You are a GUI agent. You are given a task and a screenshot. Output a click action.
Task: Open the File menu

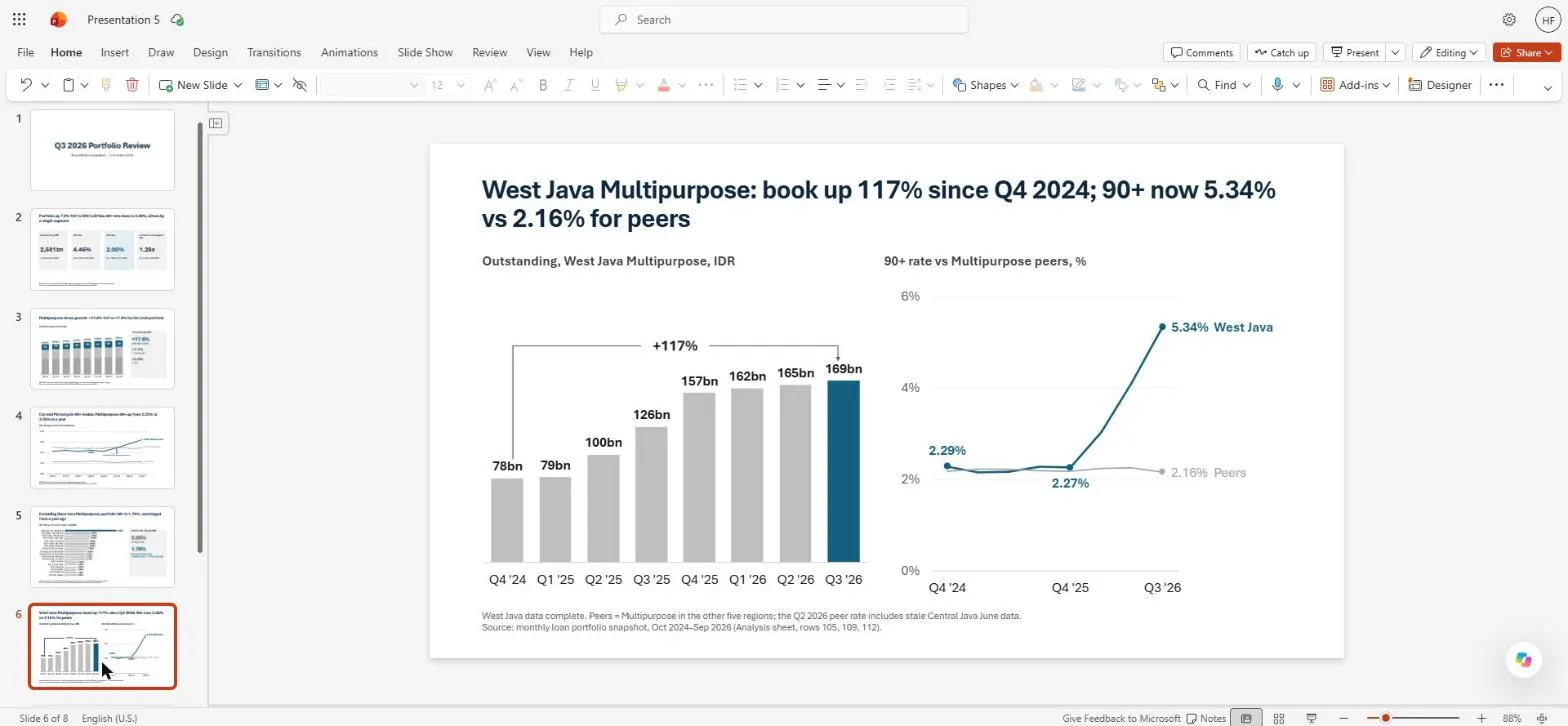pyautogui.click(x=25, y=52)
